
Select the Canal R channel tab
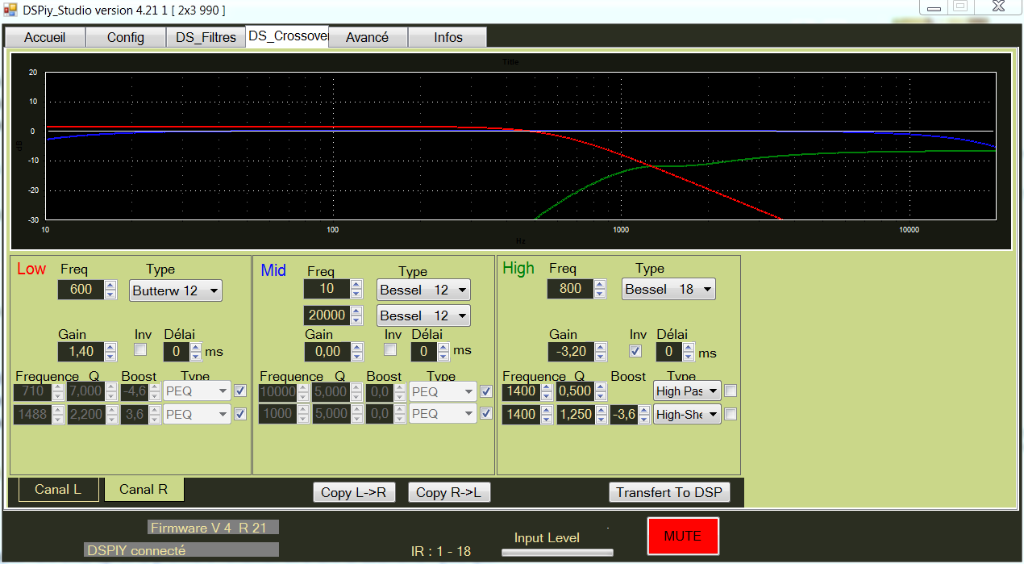(x=143, y=489)
